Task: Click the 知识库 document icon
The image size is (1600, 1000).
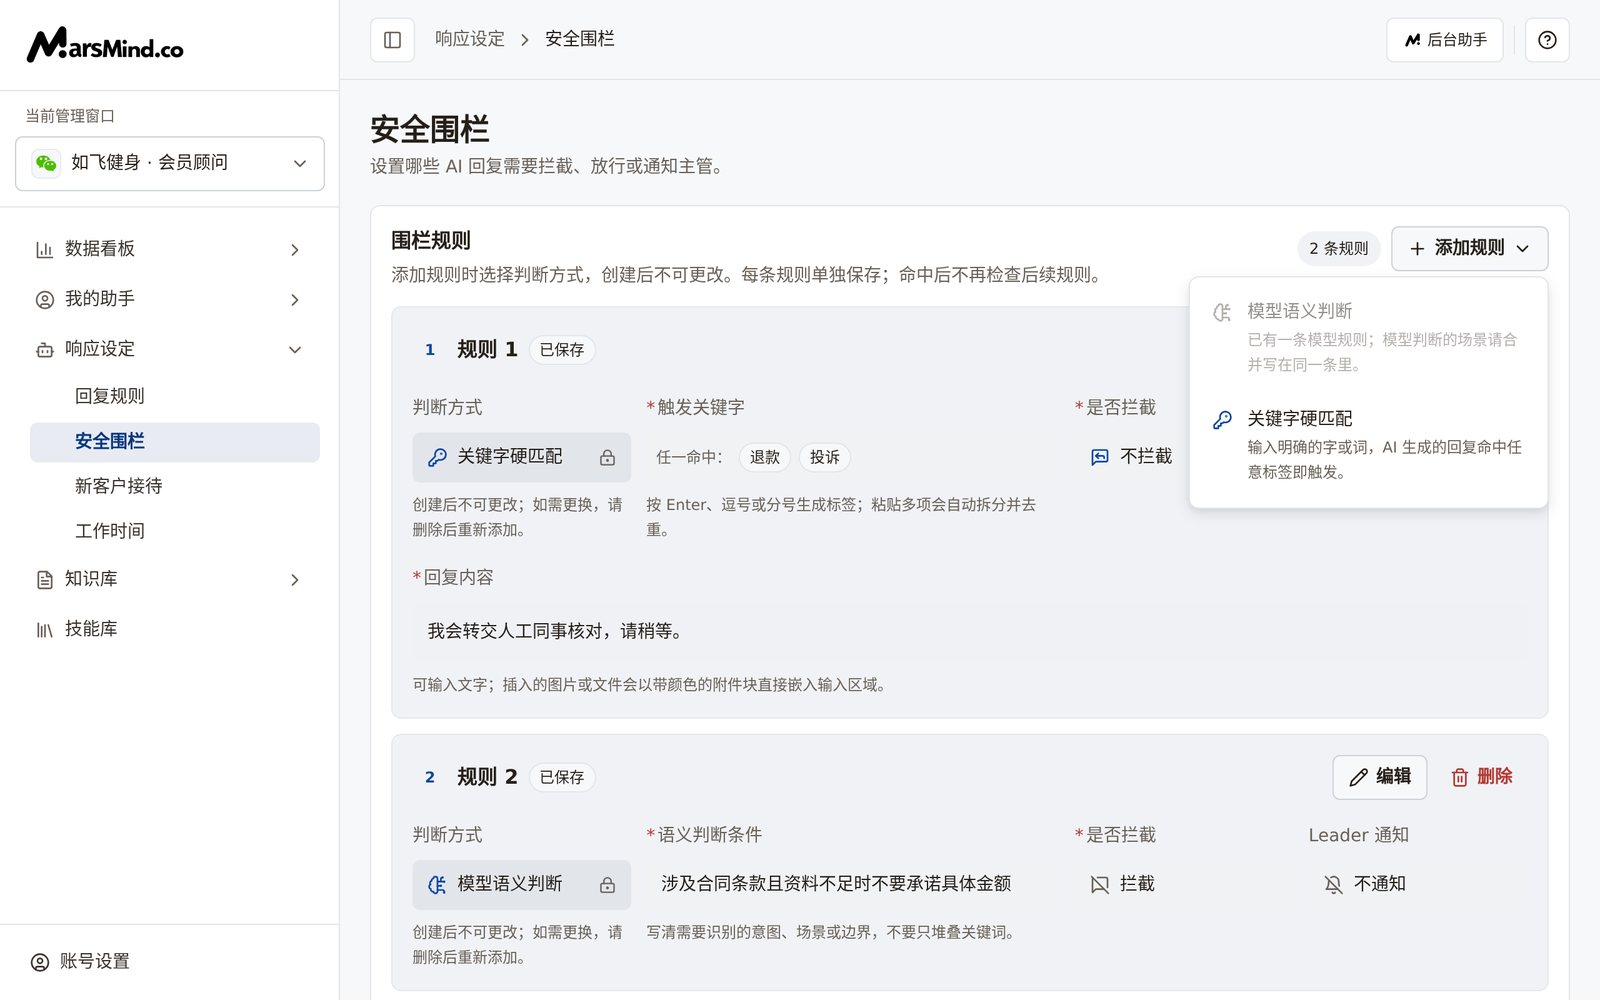Action: tap(44, 580)
